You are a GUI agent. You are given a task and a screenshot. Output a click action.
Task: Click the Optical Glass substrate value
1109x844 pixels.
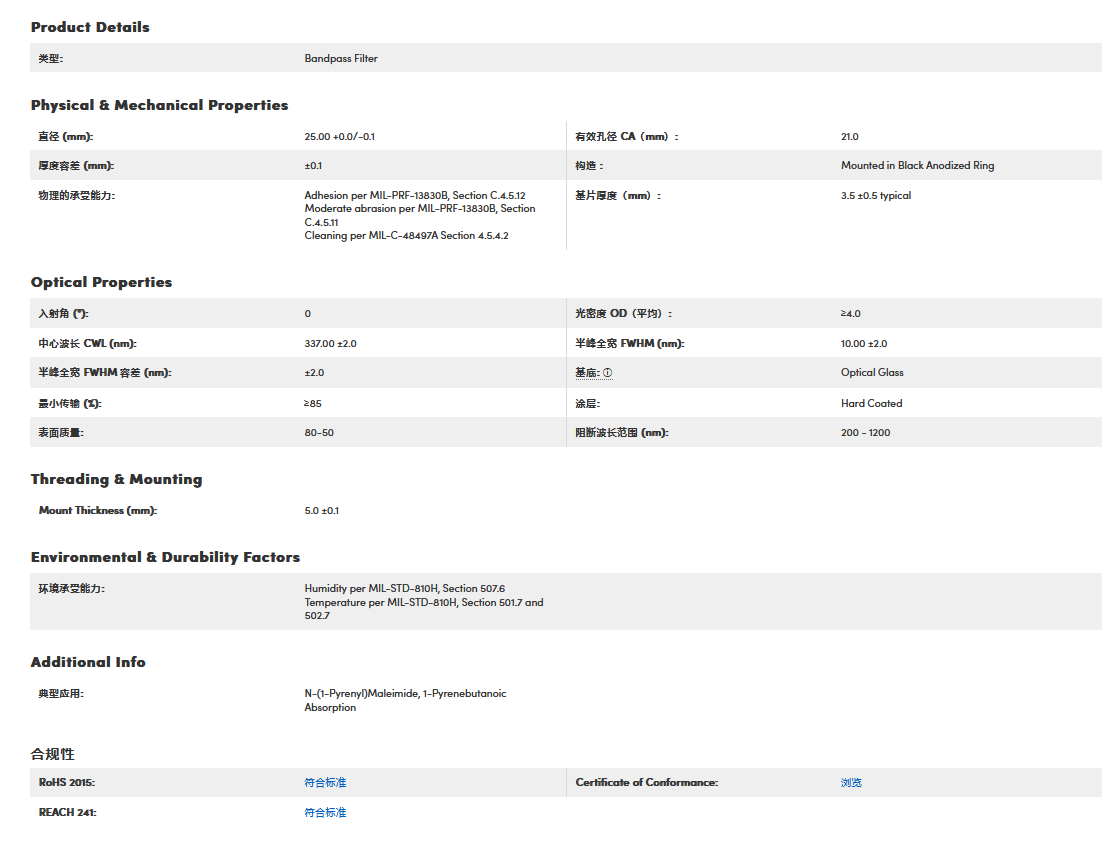[872, 372]
